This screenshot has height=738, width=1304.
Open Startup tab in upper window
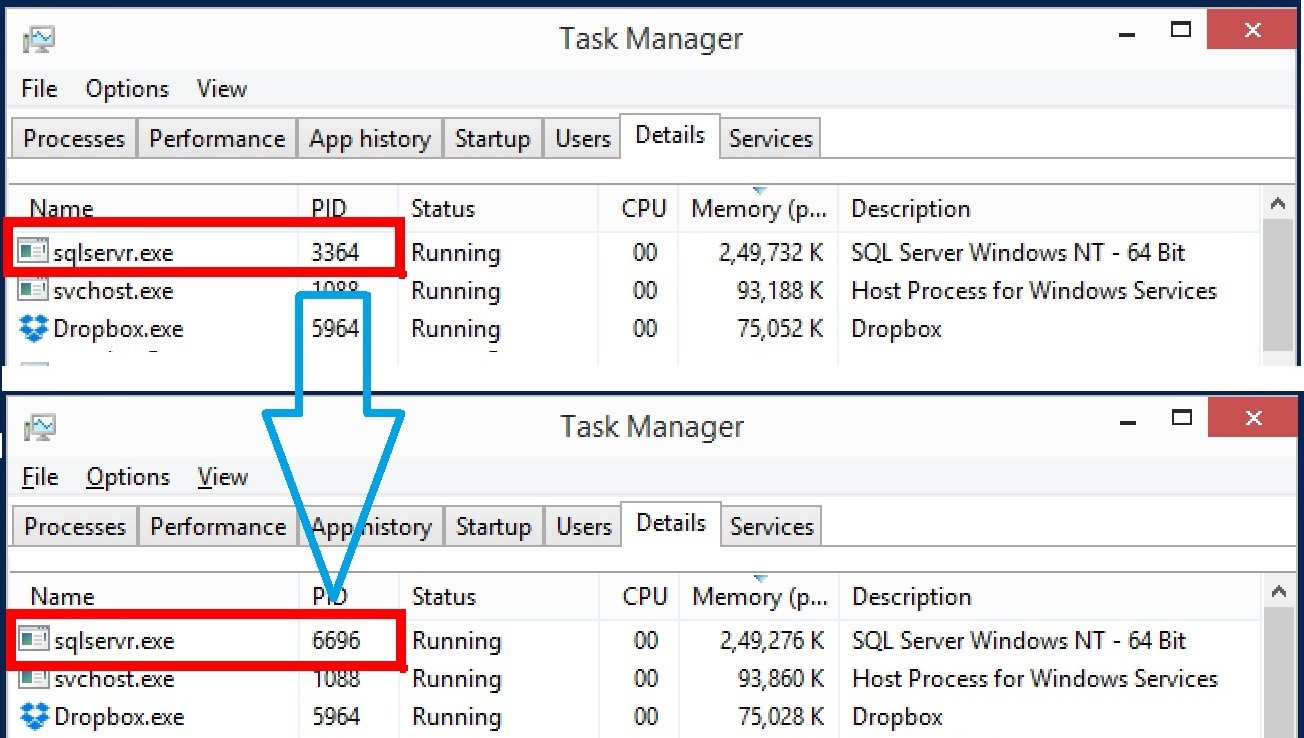(x=492, y=138)
